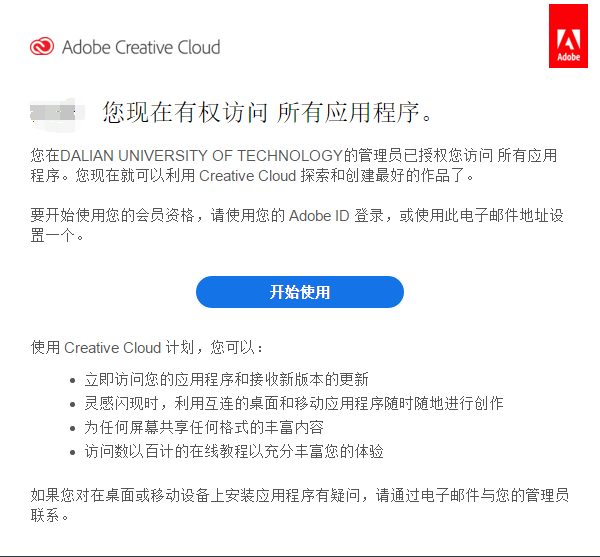
Task: Click the line 使用 Creative Cloud 计划，您可以
Action: pyautogui.click(x=148, y=348)
